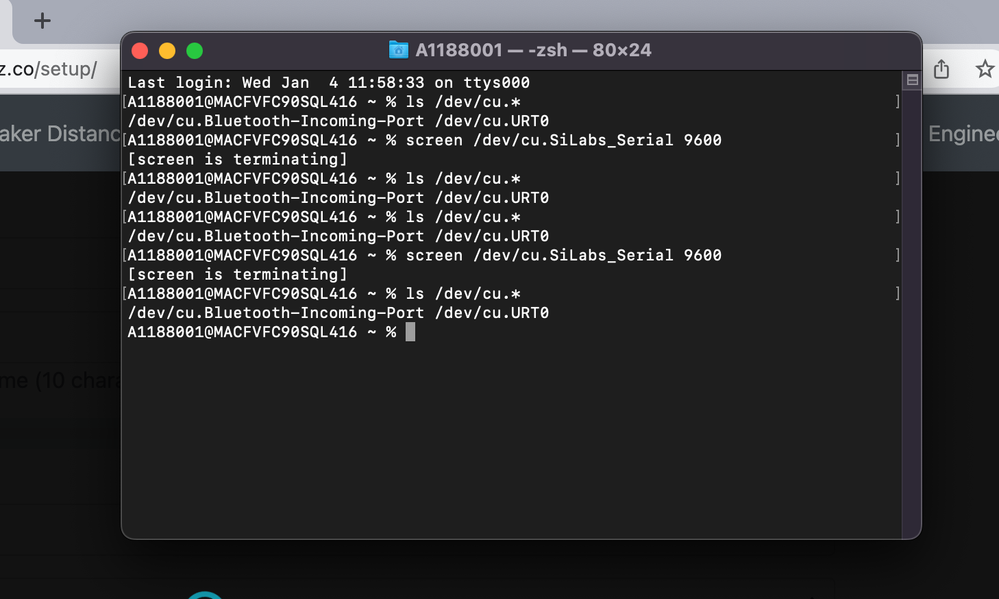Minimize the Terminal window using yellow button

click(167, 50)
